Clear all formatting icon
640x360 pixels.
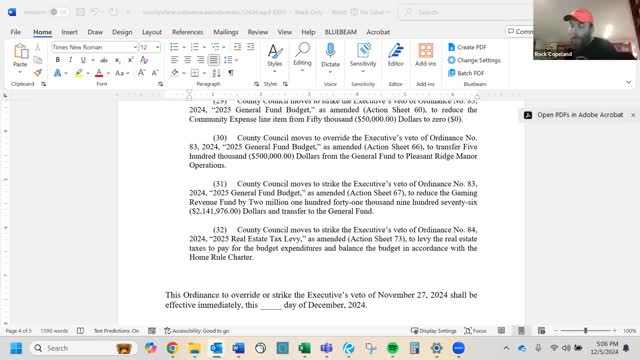(144, 60)
